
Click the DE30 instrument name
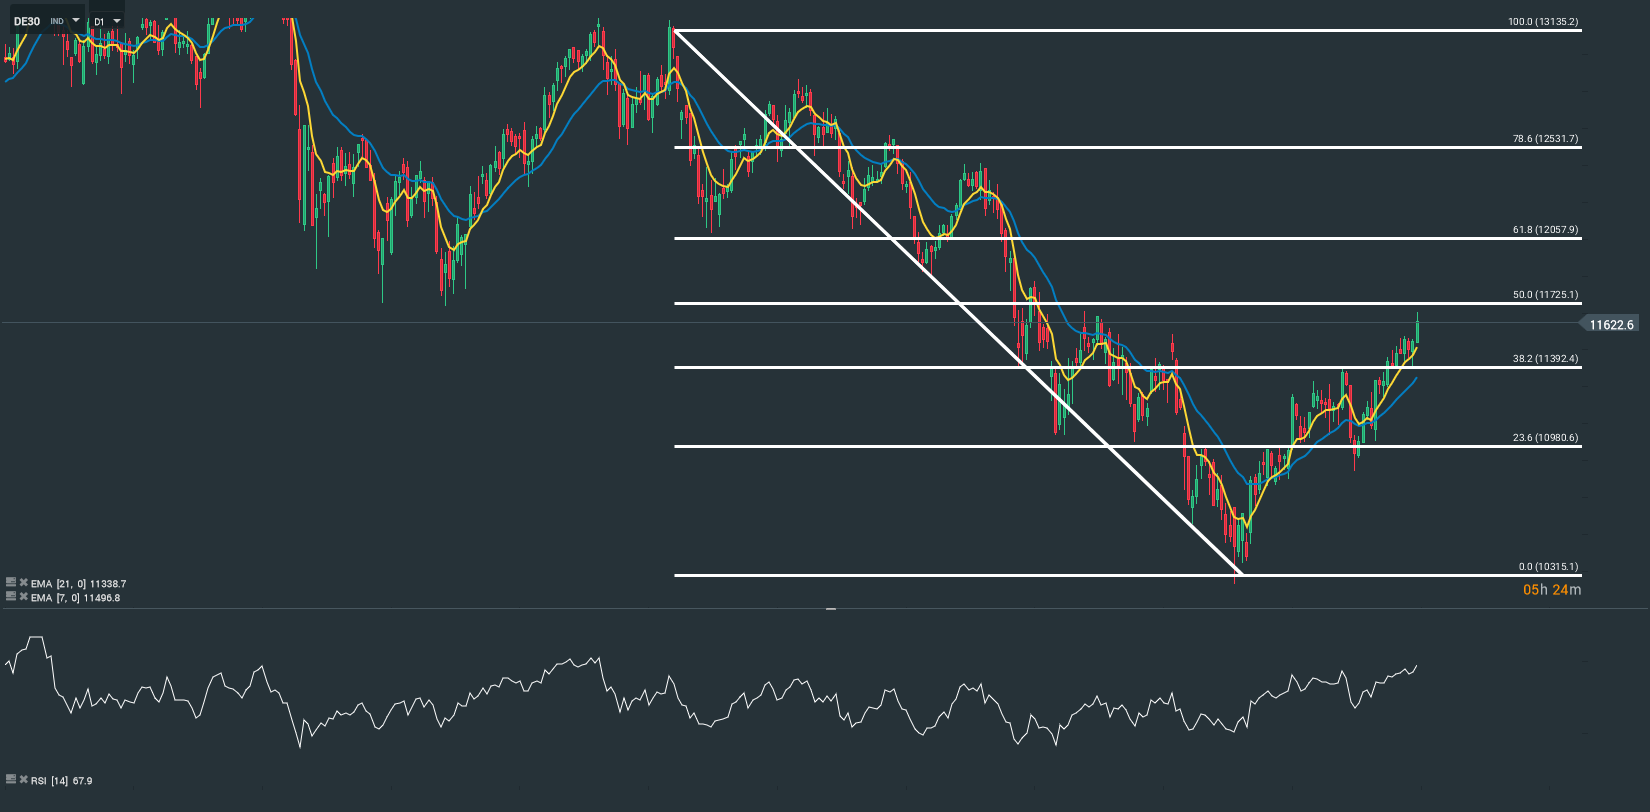tap(27, 21)
